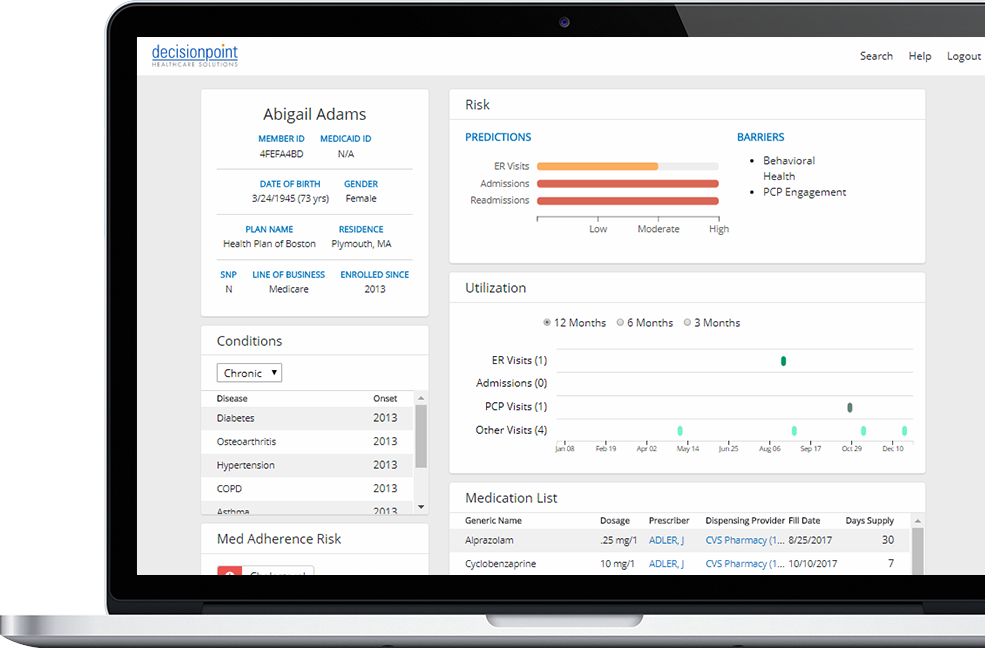Click the Other Visits marker near Oct 29
Image resolution: width=985 pixels, height=648 pixels.
863,431
